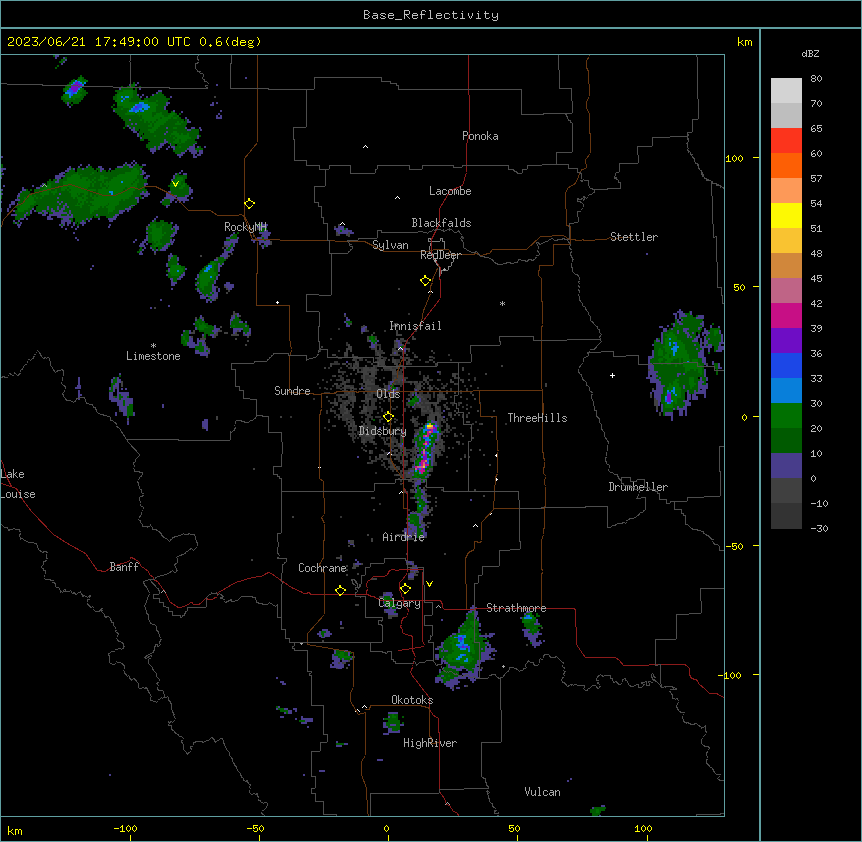Click the Drumheller label

click(638, 487)
